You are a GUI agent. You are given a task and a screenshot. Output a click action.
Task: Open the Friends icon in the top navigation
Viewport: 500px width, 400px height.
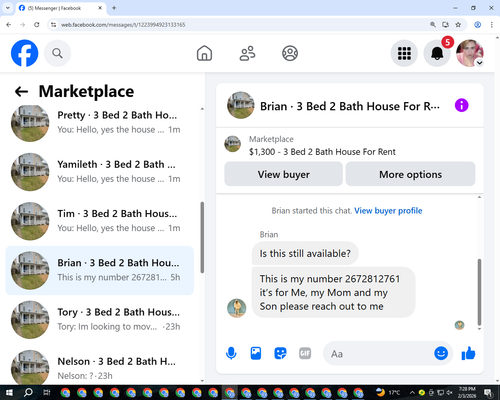[x=247, y=53]
